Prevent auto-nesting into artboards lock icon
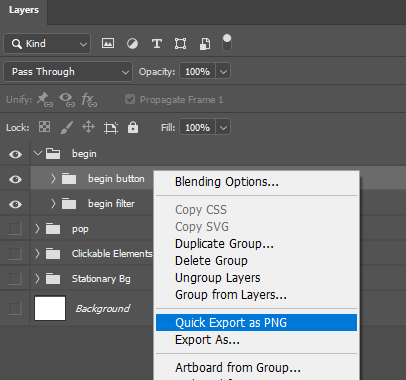This screenshot has height=380, width=406. tap(111, 127)
